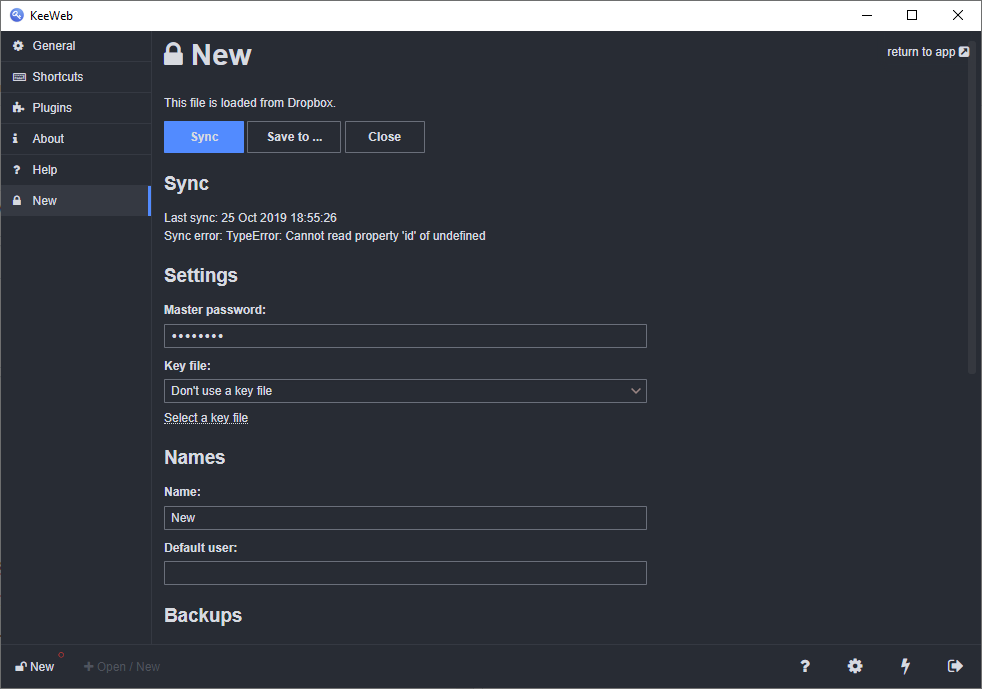
Task: Click the info icon next to About
Action: [18, 138]
